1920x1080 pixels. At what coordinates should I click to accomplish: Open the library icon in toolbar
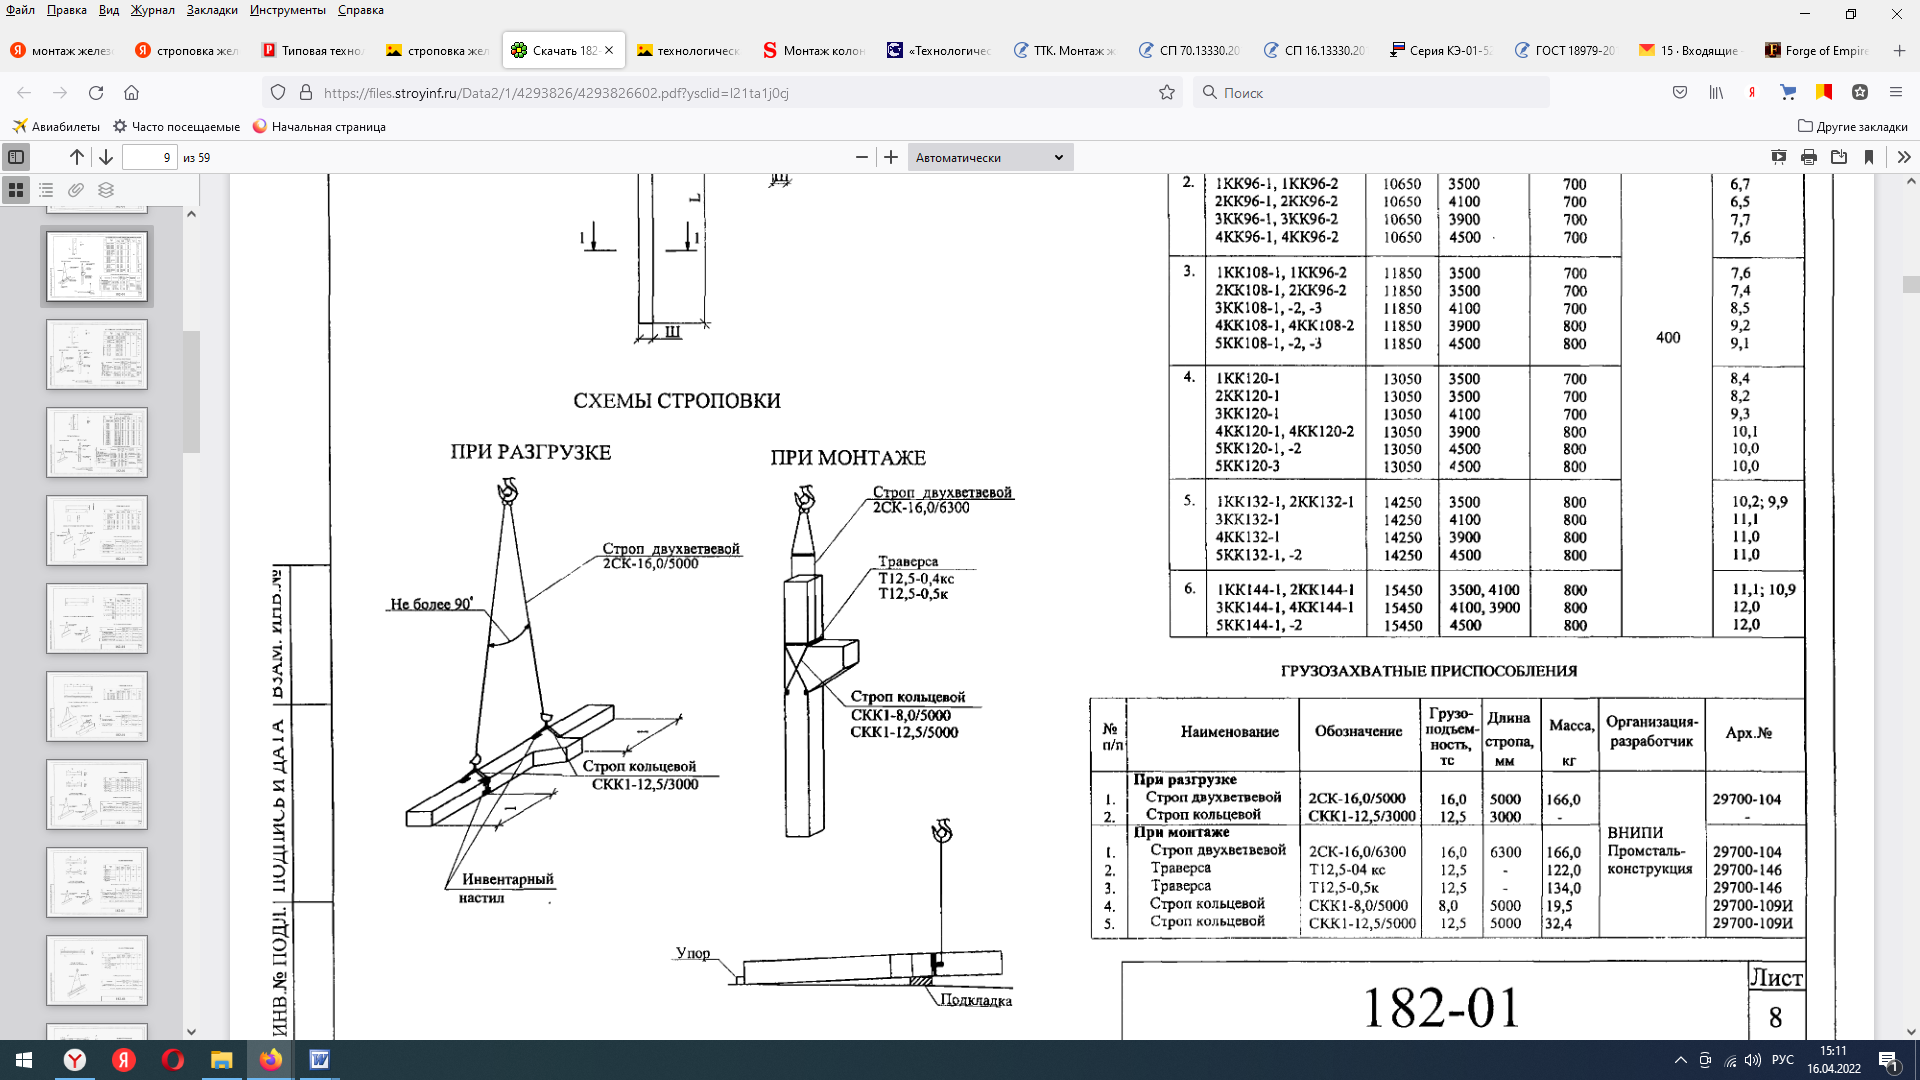[x=1716, y=92]
